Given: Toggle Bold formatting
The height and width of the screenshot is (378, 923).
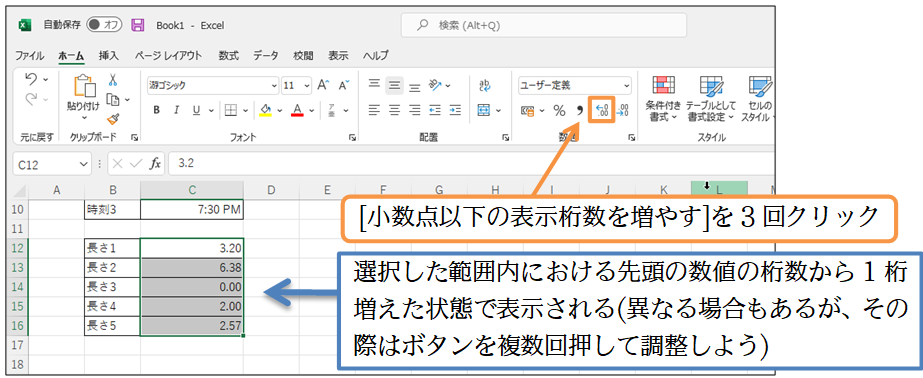Looking at the screenshot, I should point(157,110).
